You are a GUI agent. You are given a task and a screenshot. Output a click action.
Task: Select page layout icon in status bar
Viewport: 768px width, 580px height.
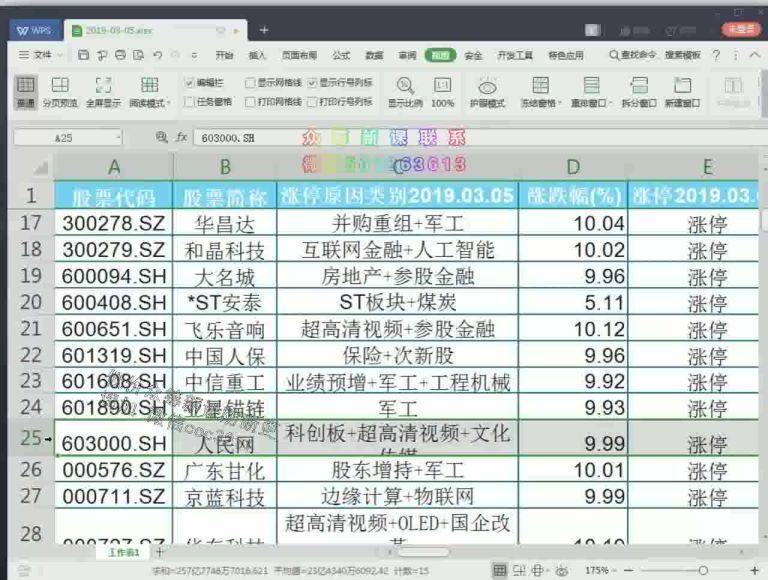pos(519,570)
